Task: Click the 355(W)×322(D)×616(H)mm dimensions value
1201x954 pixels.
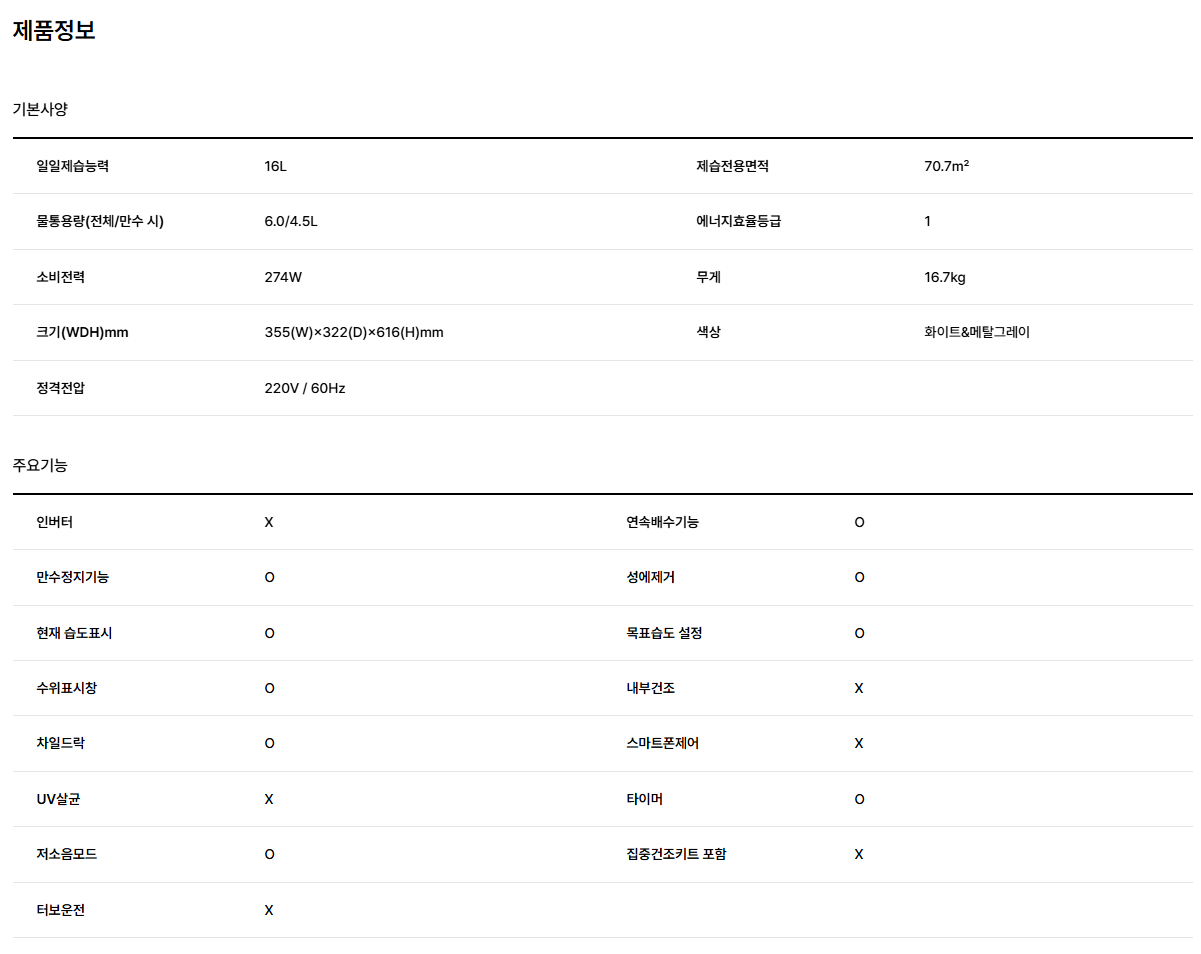Action: (x=354, y=332)
